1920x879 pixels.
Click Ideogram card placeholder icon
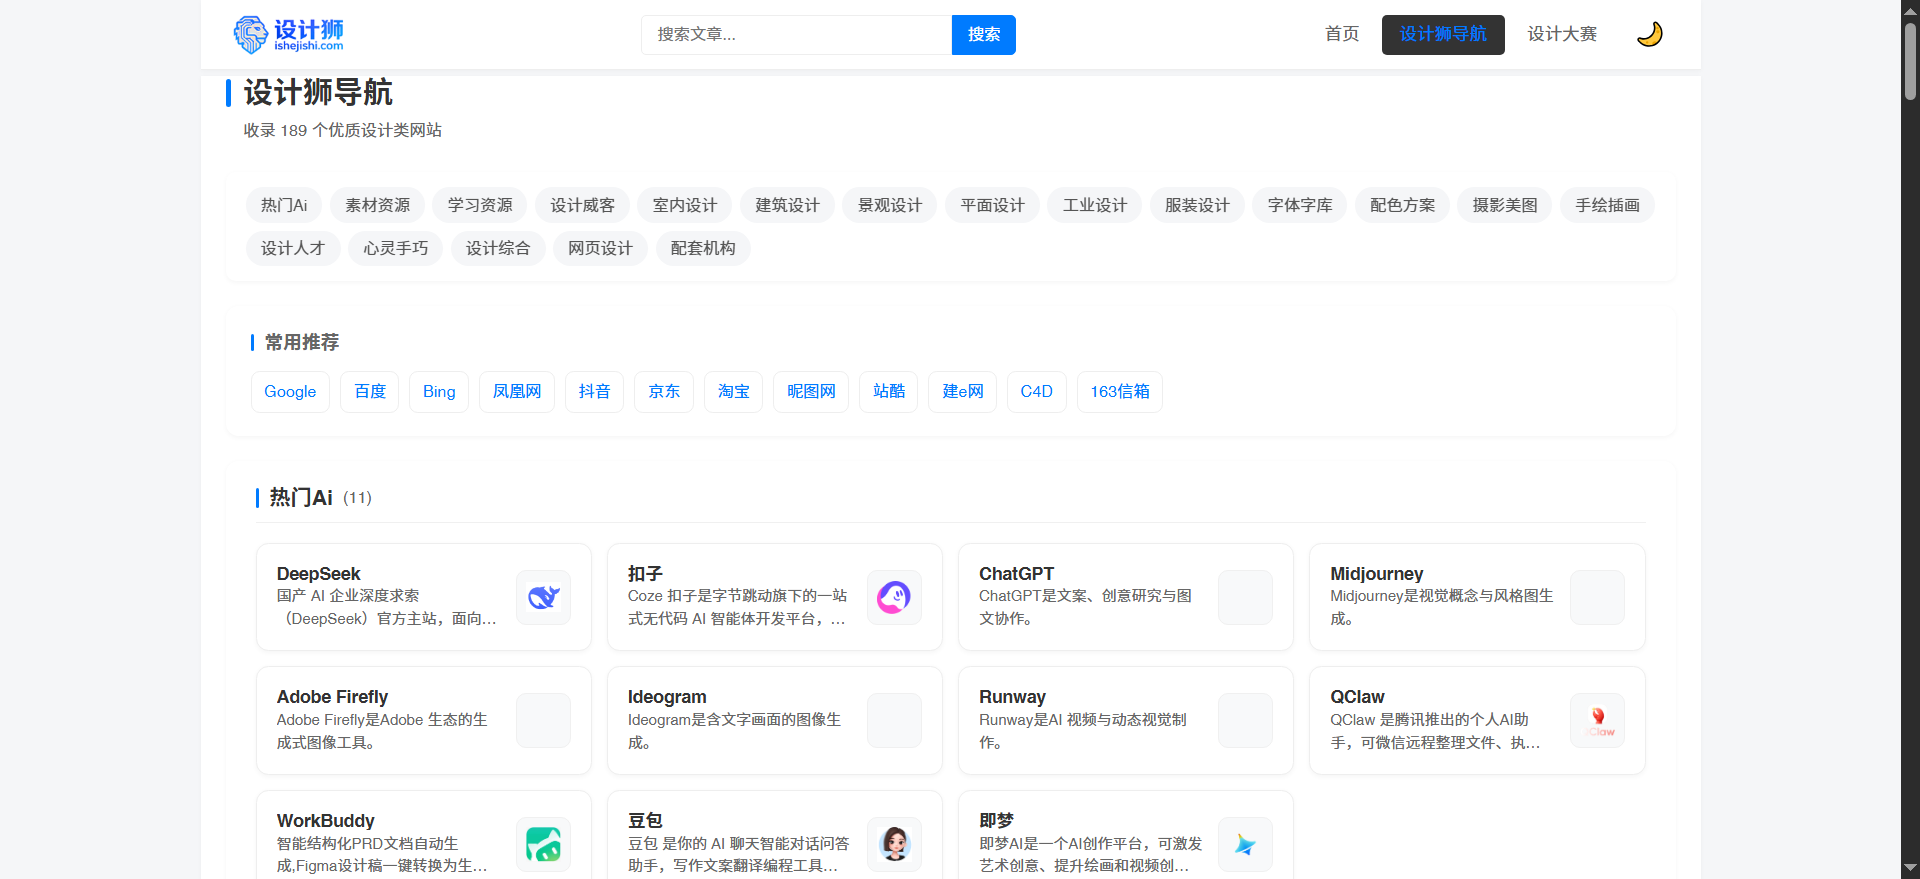894,720
